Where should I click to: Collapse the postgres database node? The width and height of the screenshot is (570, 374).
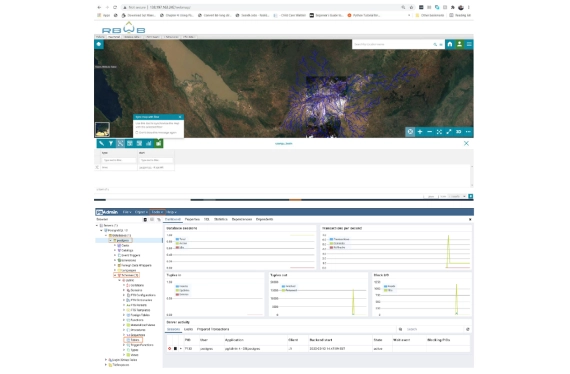111,240
